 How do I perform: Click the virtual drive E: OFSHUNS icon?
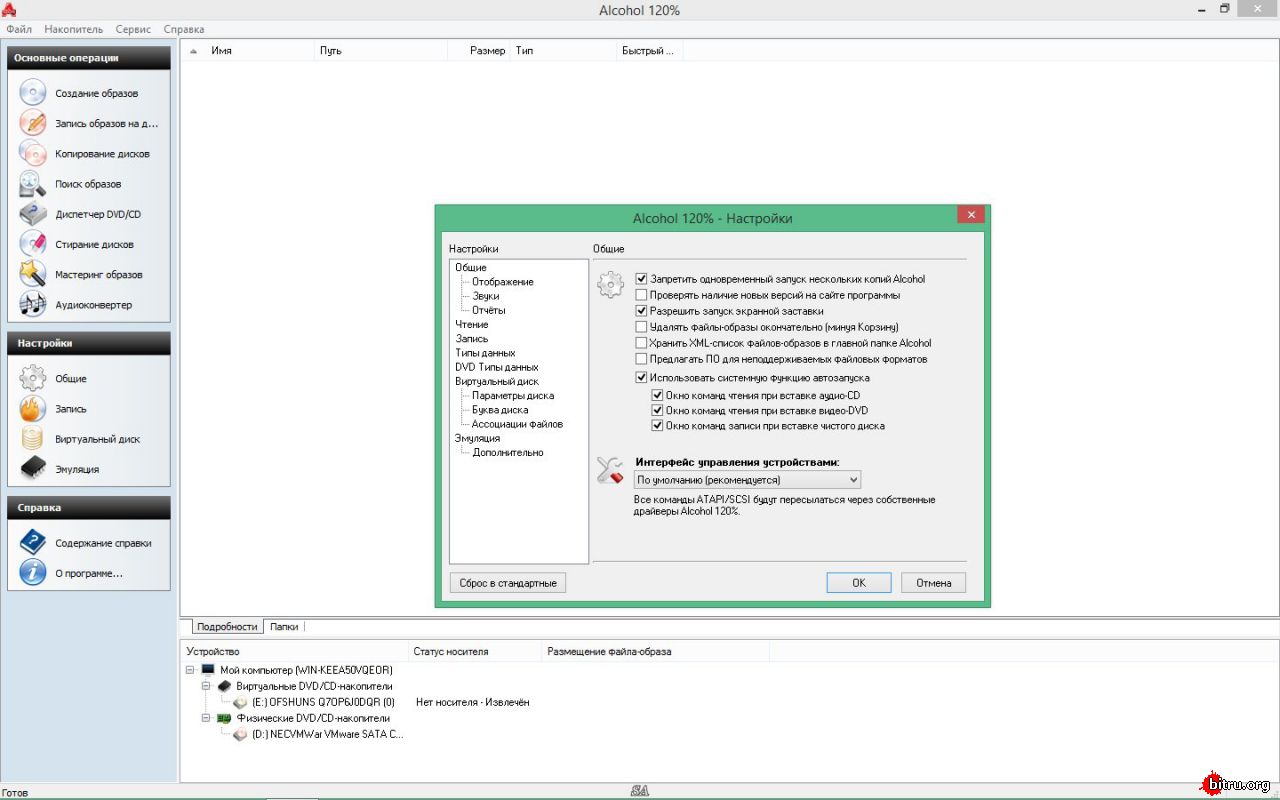pos(240,702)
